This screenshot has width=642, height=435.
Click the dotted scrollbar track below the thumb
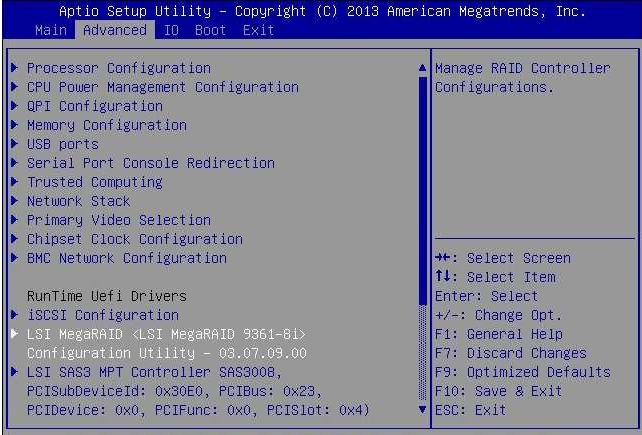point(423,353)
